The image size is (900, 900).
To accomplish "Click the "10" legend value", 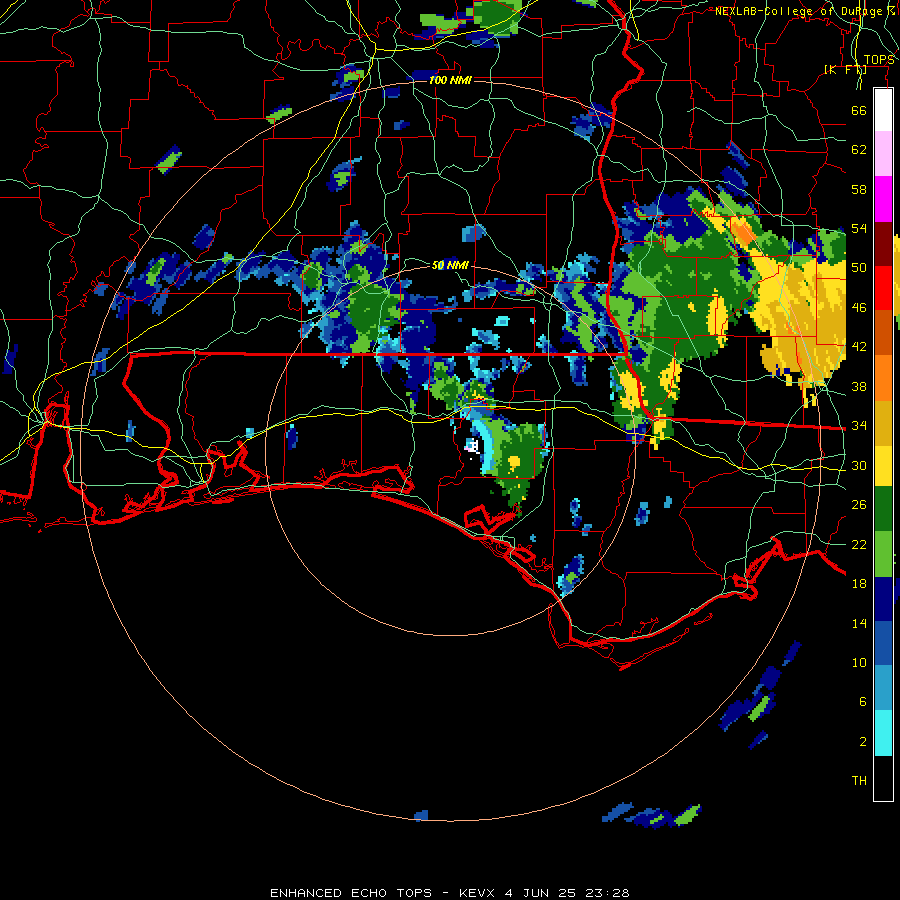I will click(859, 662).
